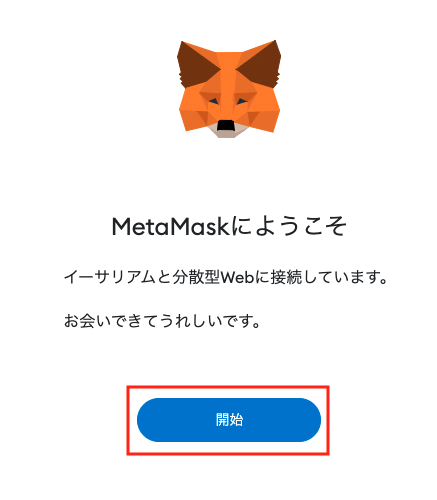Click the MetaMask fox logo
Image resolution: width=437 pixels, height=500 pixels.
[229, 89]
